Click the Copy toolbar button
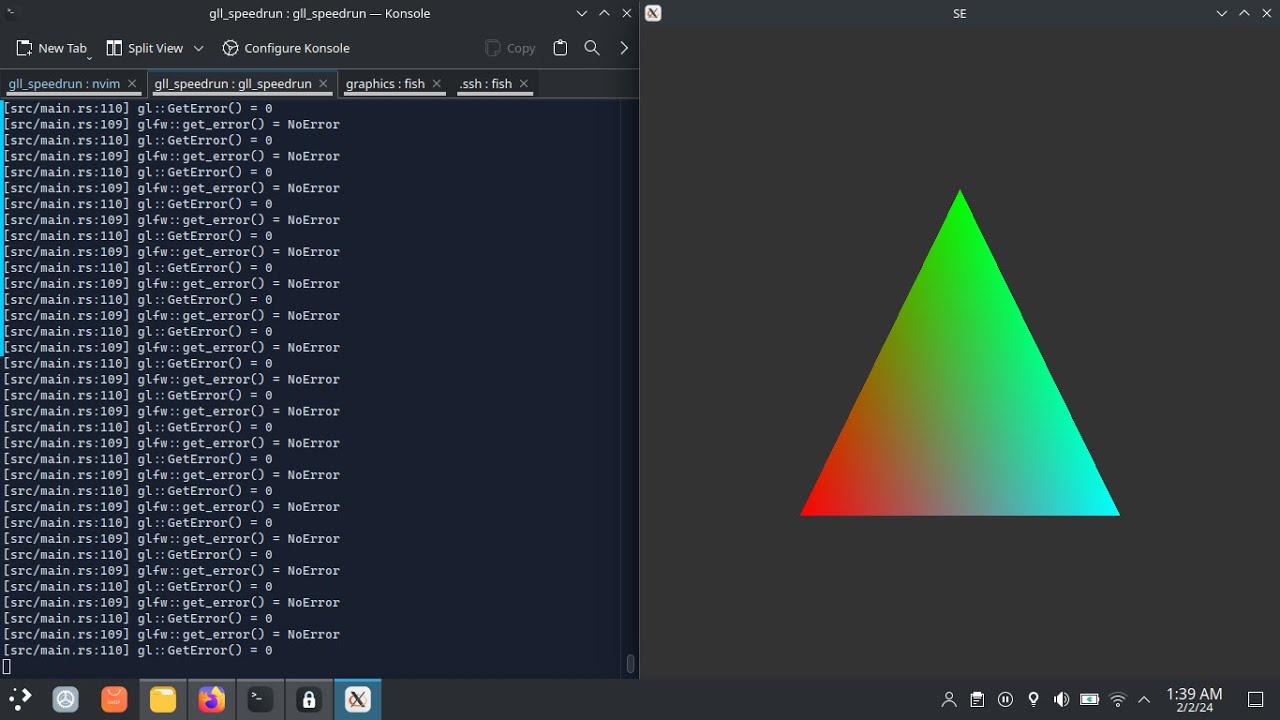Screen dimensions: 1280x720 point(510,48)
